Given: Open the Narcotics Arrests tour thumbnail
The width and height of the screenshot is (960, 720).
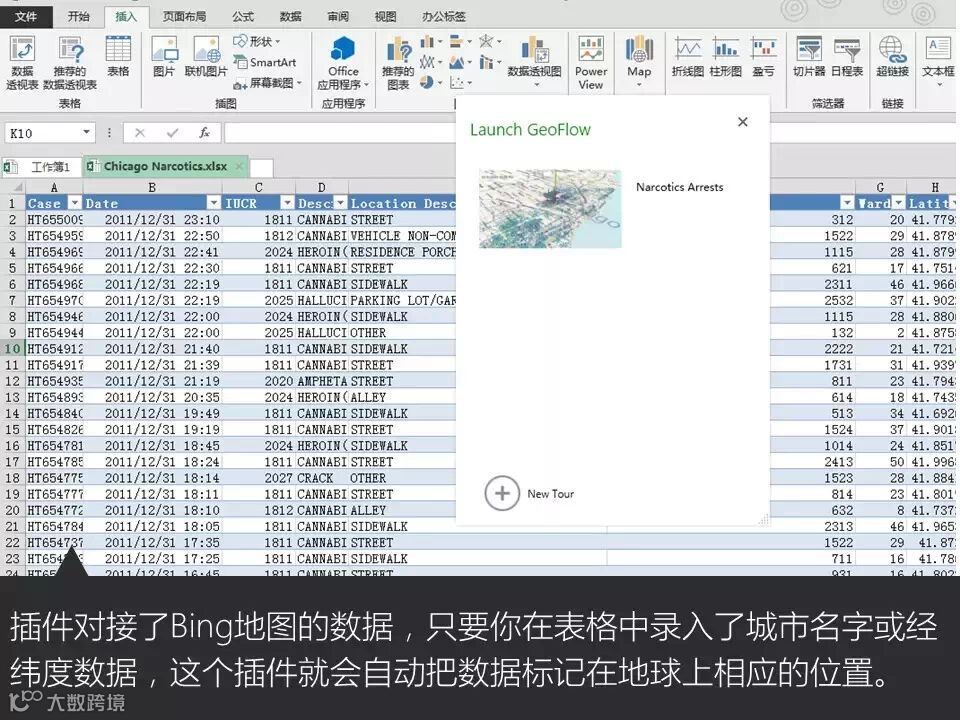Looking at the screenshot, I should [x=550, y=209].
